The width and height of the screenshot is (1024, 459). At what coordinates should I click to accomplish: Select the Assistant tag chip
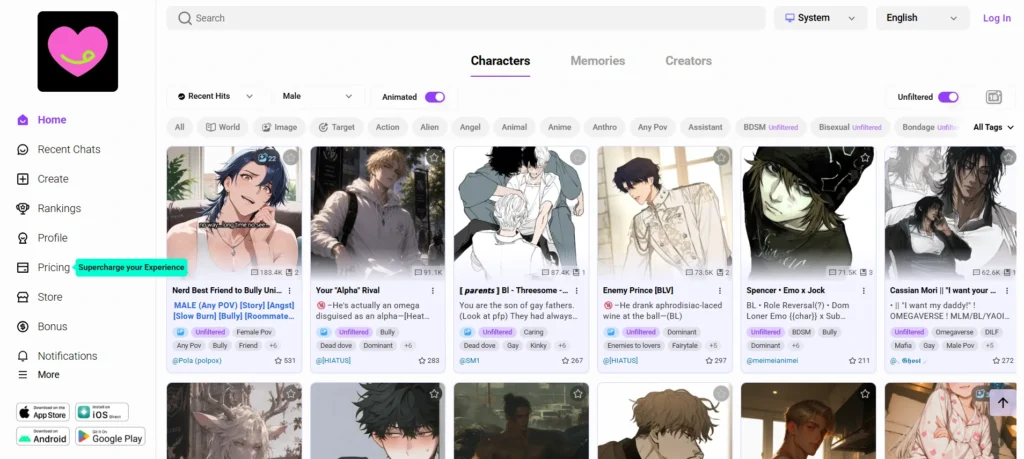[705, 127]
